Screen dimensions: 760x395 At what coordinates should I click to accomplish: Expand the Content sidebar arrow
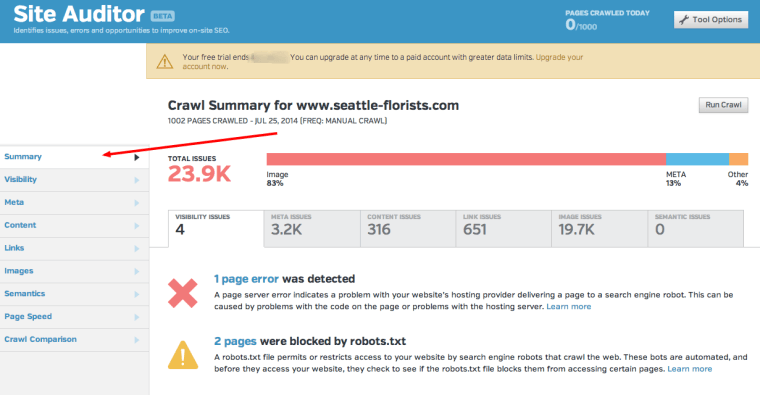click(137, 225)
